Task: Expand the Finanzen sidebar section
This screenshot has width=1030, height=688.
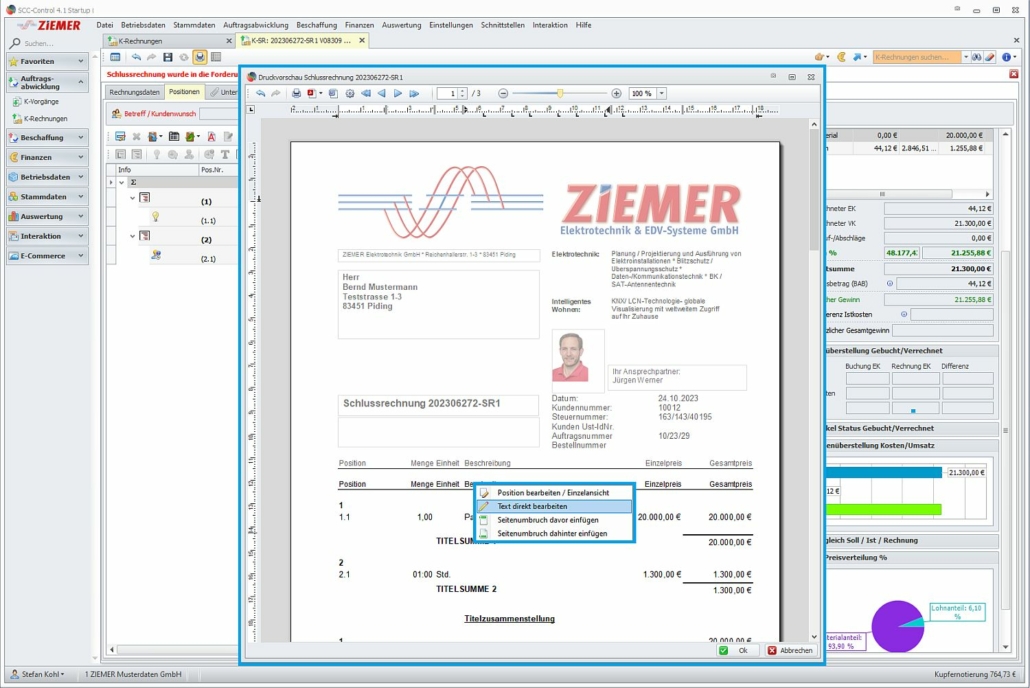Action: (x=47, y=157)
